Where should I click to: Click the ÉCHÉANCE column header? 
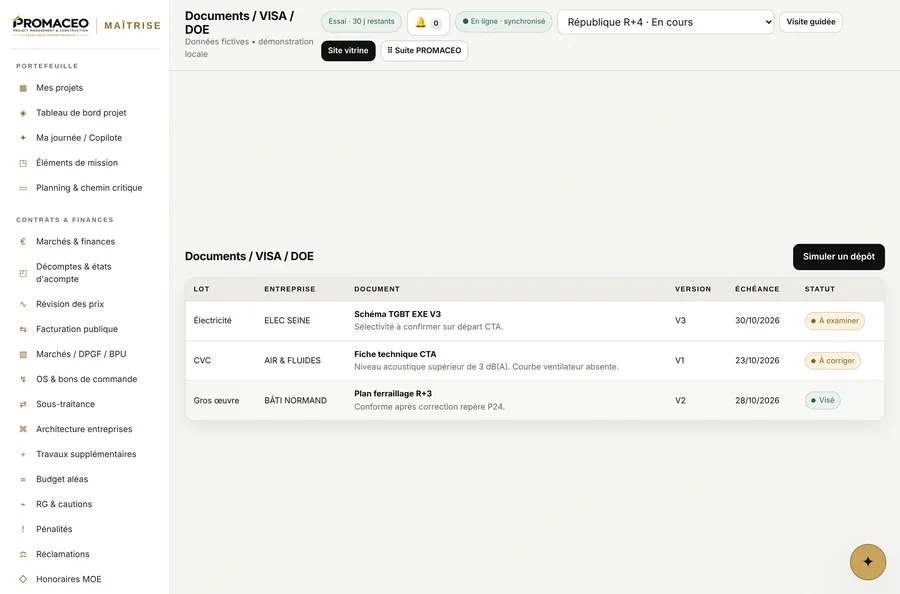click(757, 289)
